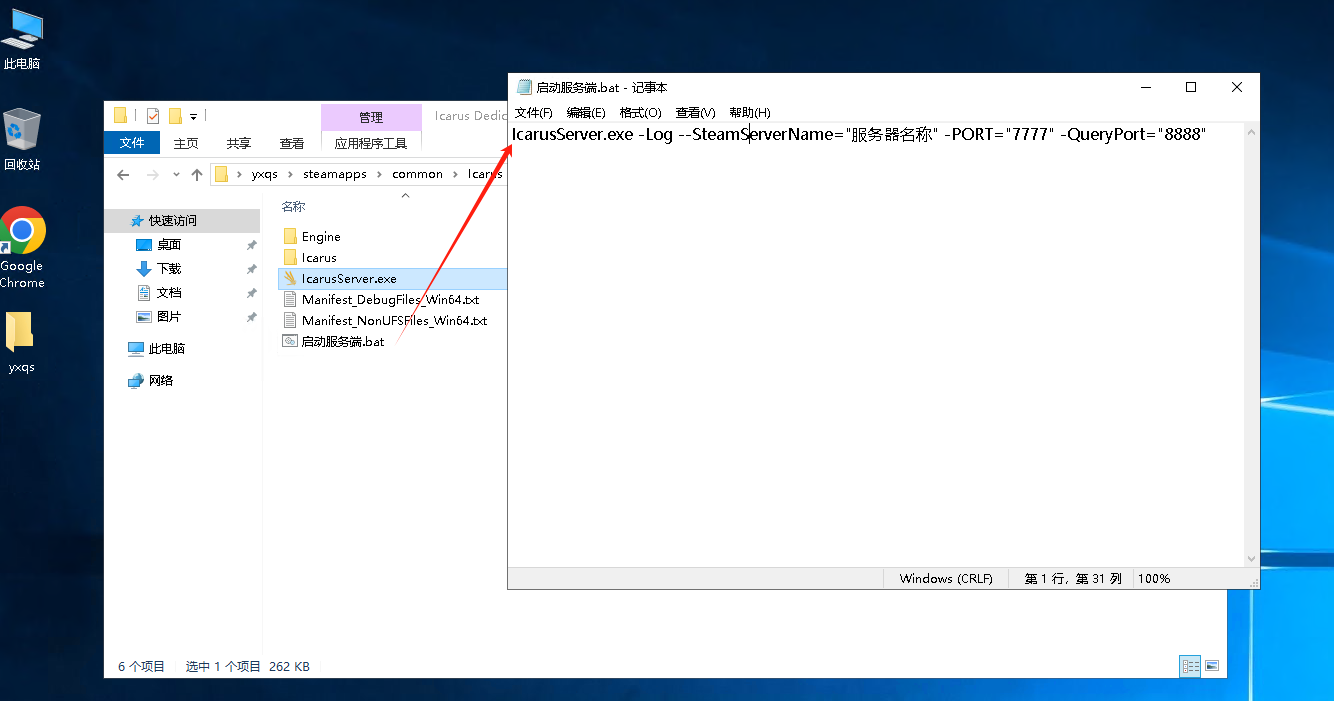Select the yxqs folder on the desktop
This screenshot has height=701, width=1334.
(21, 343)
